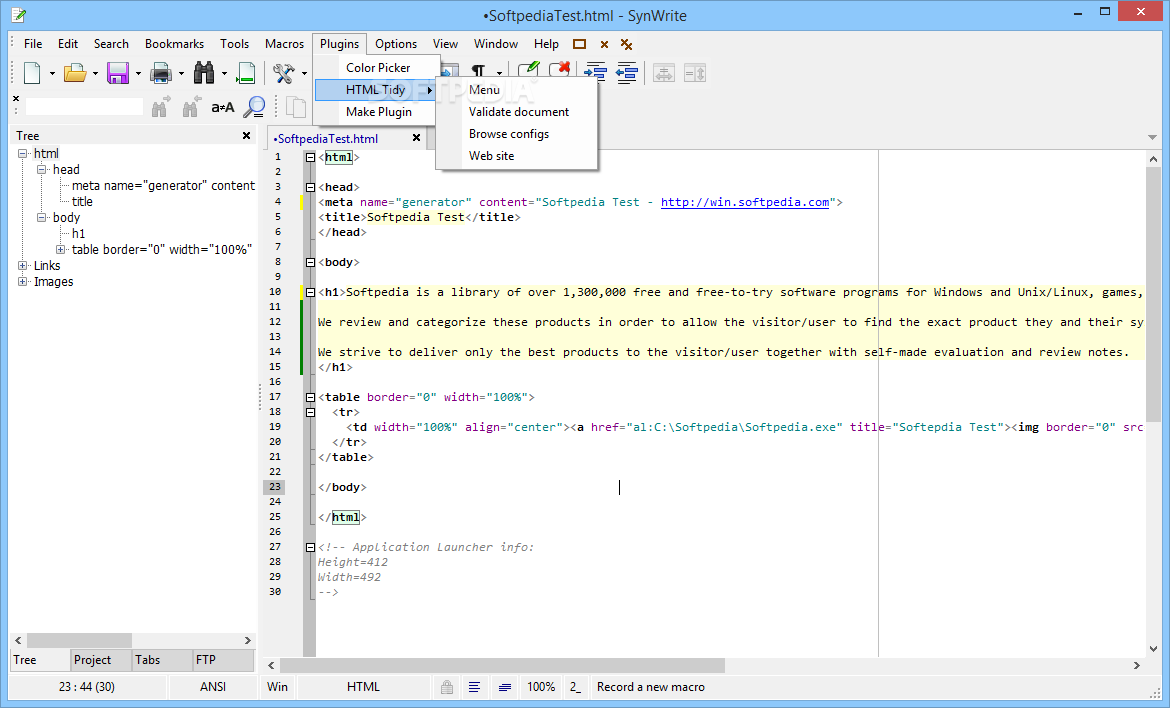This screenshot has width=1170, height=708.
Task: Click the New file icon
Action: [32, 73]
